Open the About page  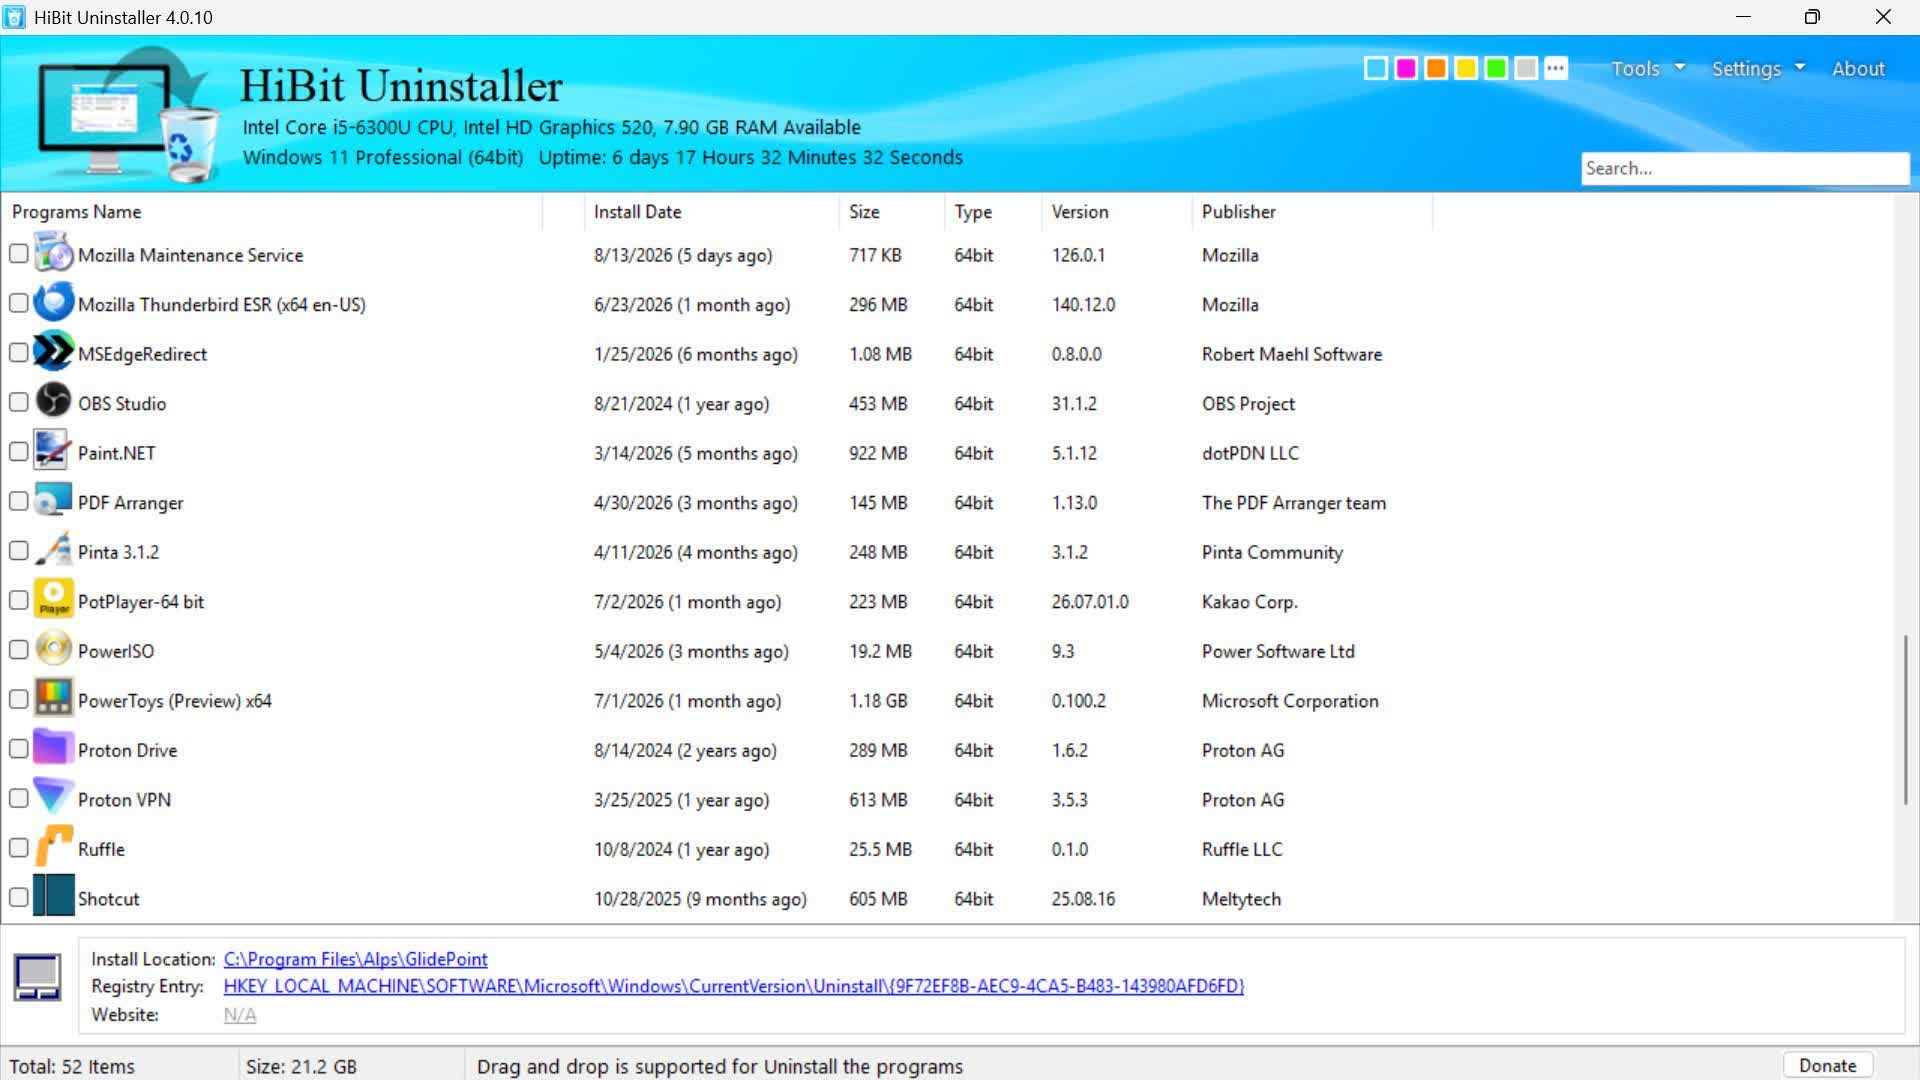click(x=1858, y=68)
